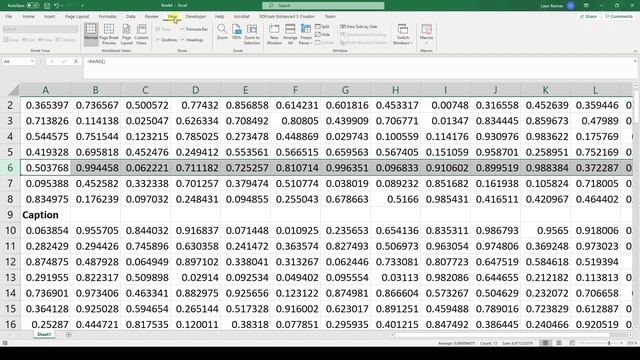640x360 pixels.
Task: Select cell containing 0.9565
Action: click(x=546, y=231)
